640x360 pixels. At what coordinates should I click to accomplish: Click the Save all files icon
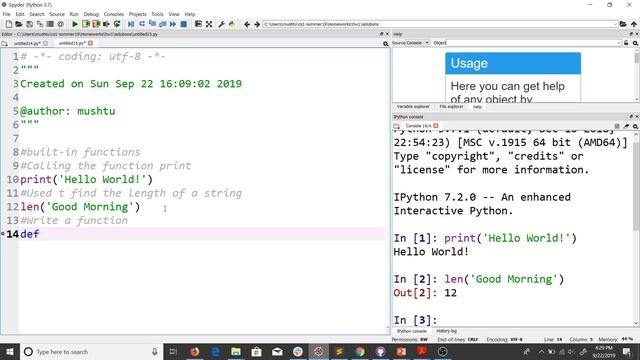40,24
